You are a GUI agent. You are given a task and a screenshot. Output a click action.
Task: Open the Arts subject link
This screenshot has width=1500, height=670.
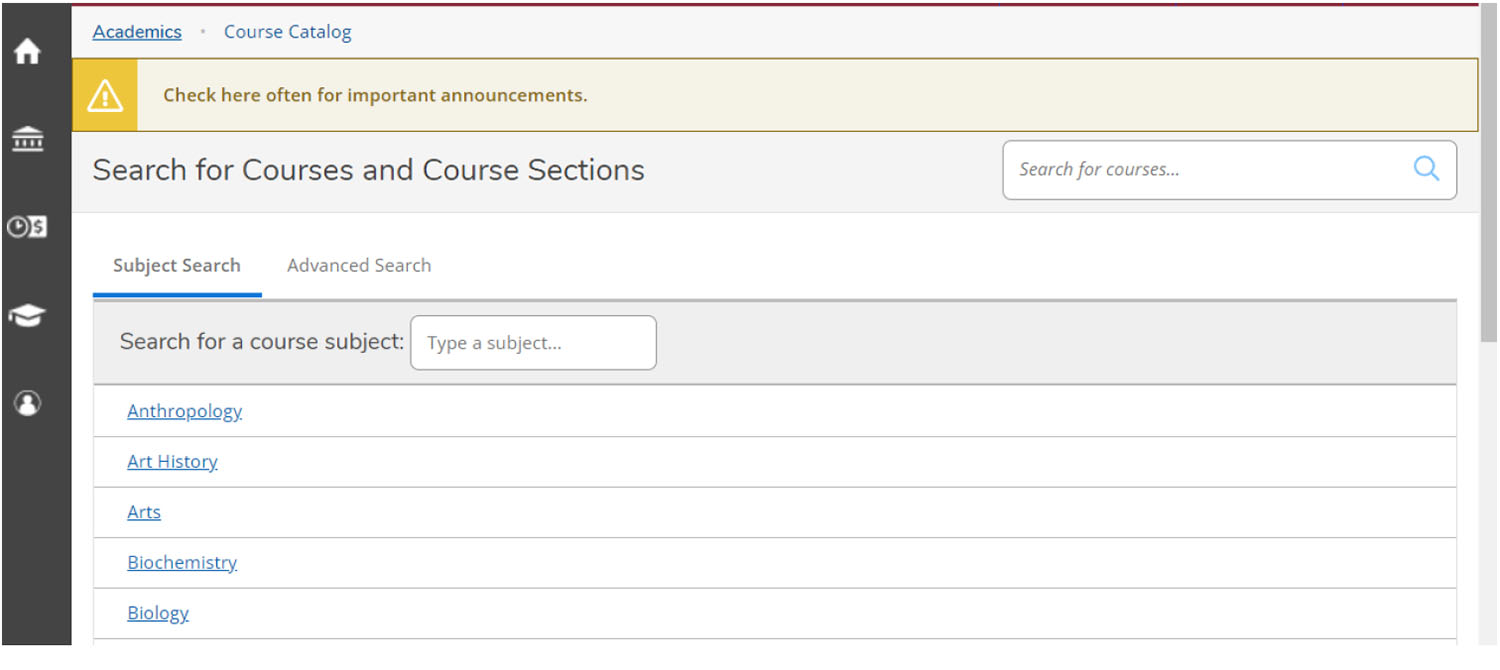[x=144, y=512]
